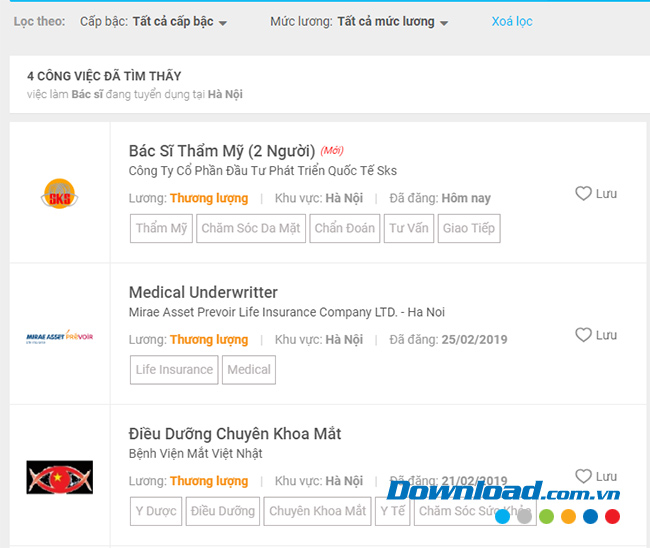This screenshot has height=548, width=650.
Task: Select the Thẩm Mỹ tag
Action: click(x=161, y=228)
